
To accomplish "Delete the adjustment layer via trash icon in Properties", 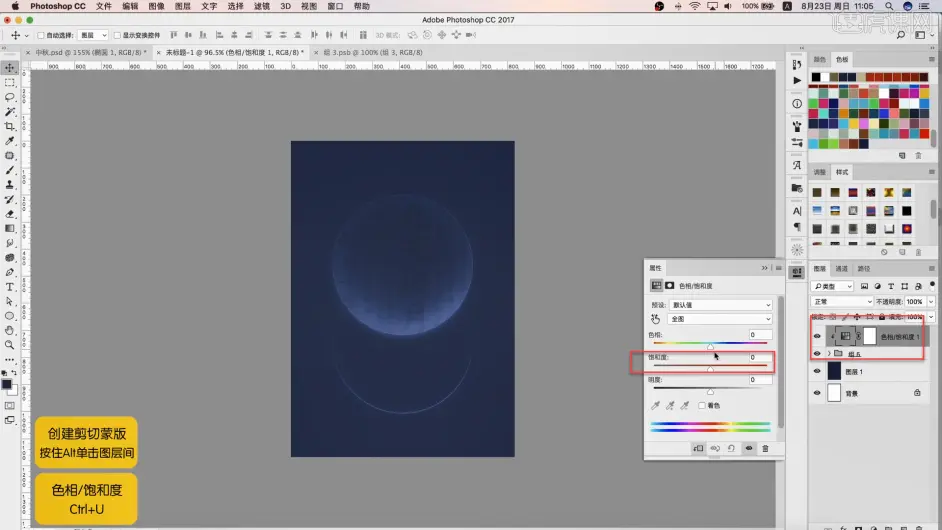I will [x=765, y=448].
